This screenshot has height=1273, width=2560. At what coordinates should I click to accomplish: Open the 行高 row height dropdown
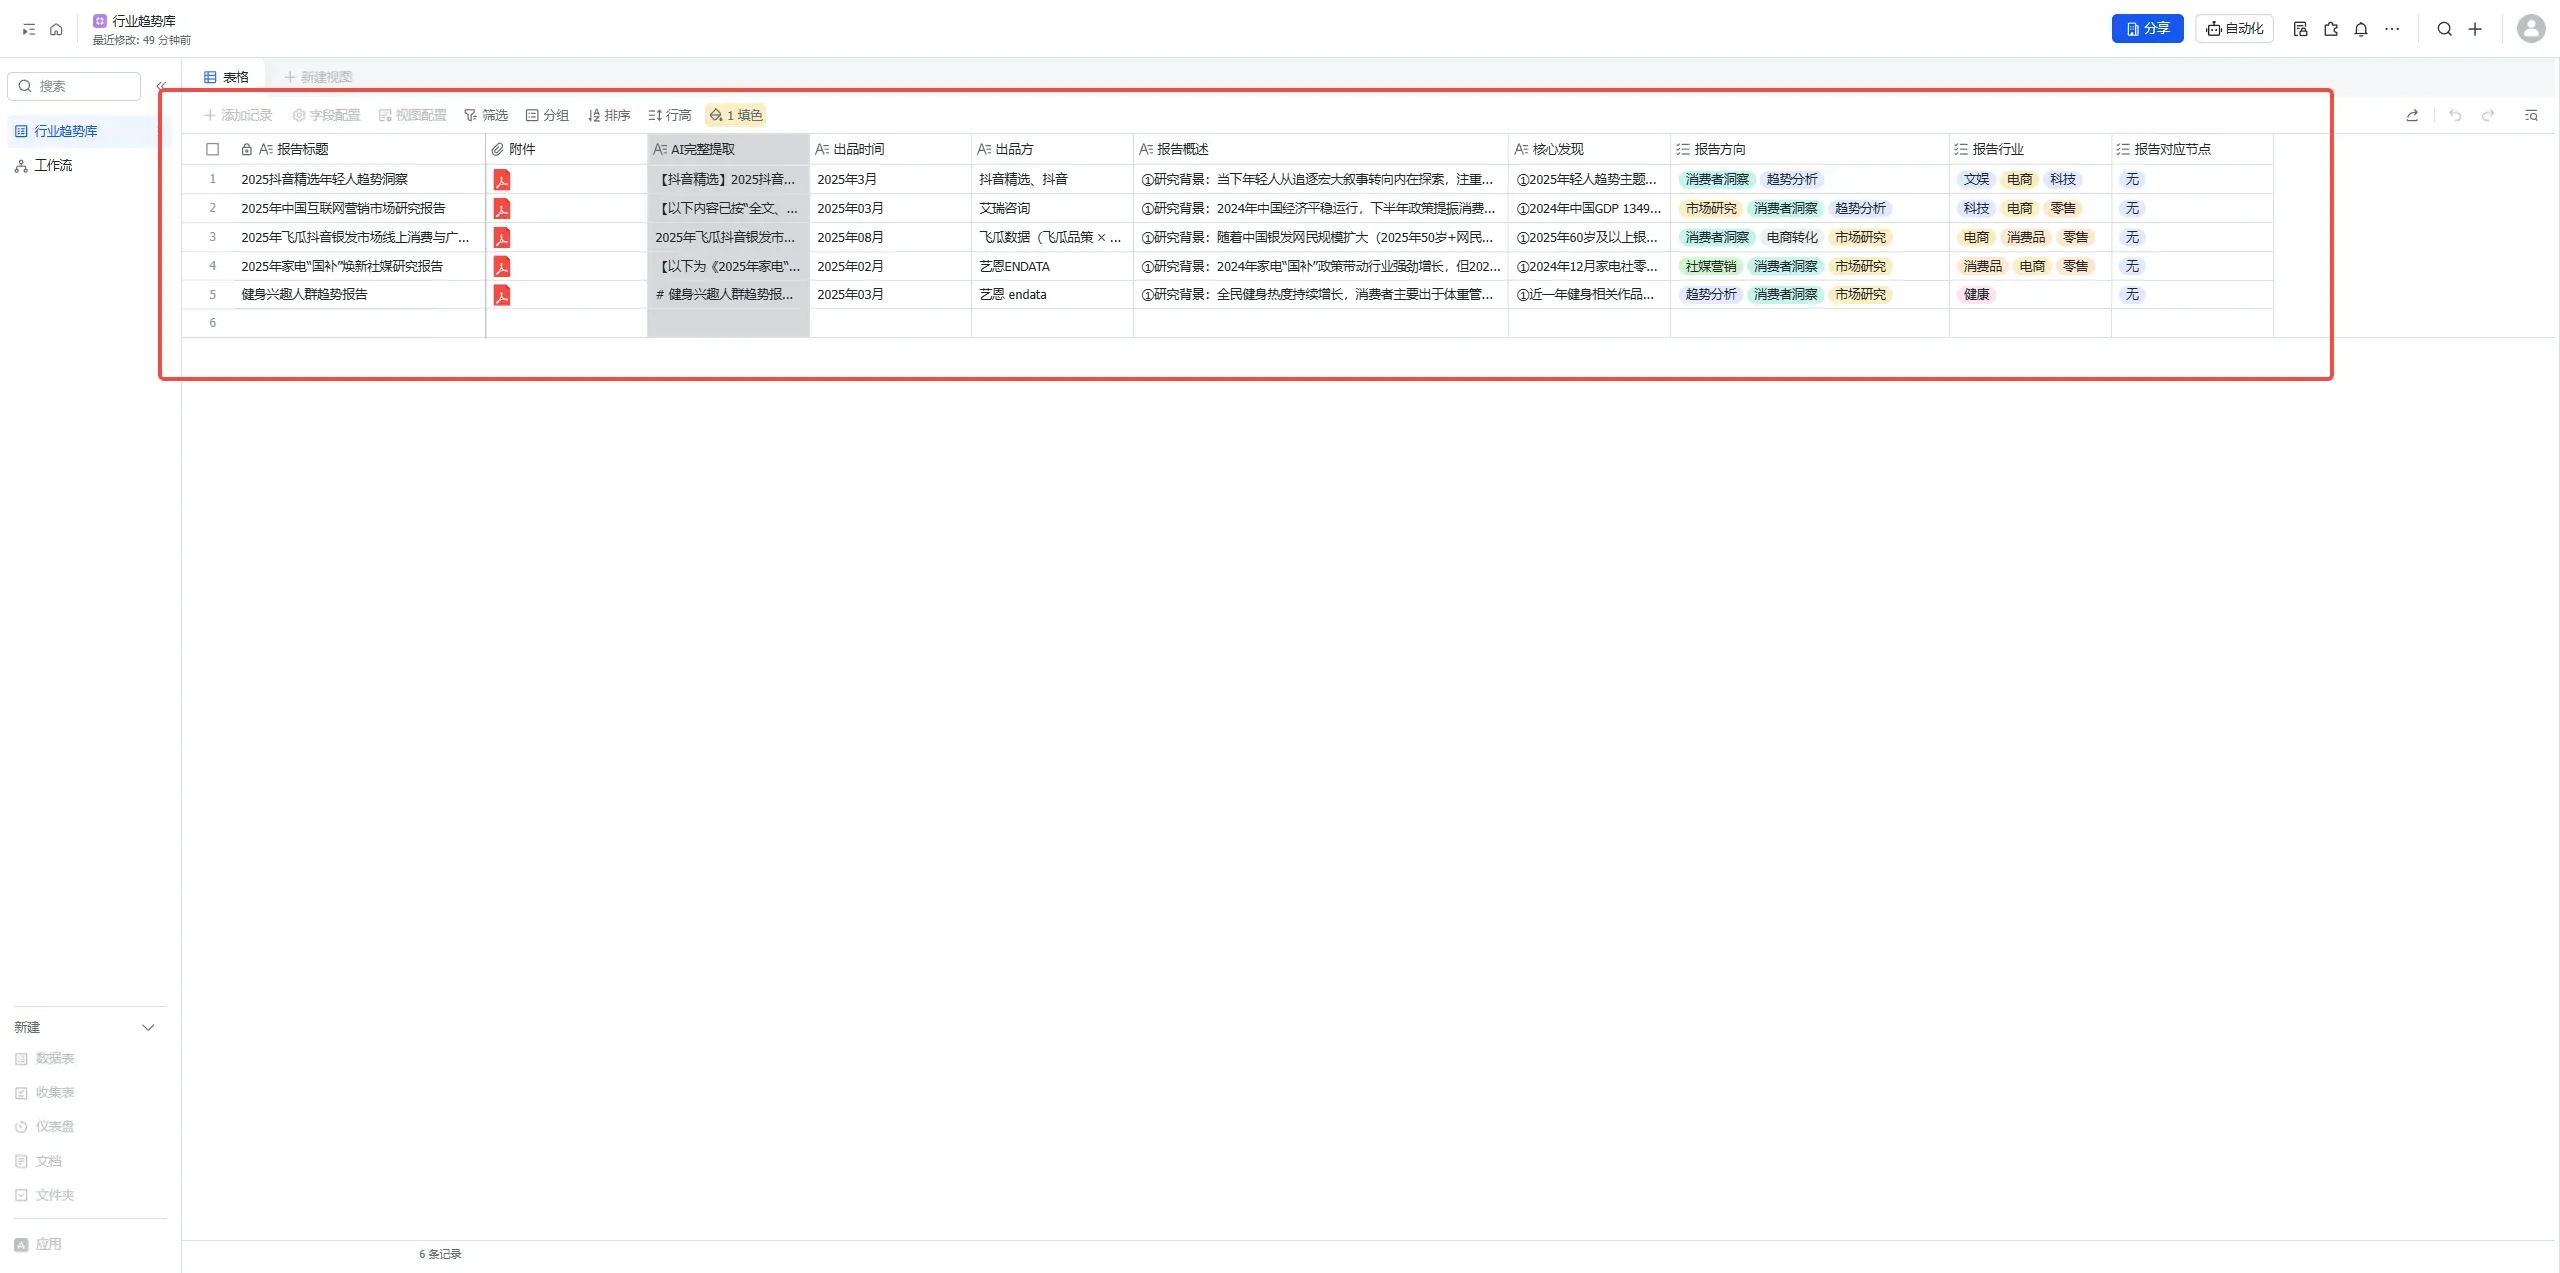coord(669,115)
